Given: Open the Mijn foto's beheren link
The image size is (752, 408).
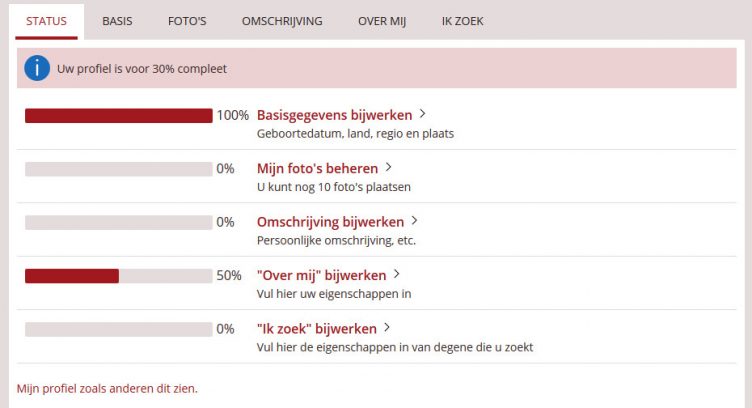Looking at the screenshot, I should pos(317,168).
